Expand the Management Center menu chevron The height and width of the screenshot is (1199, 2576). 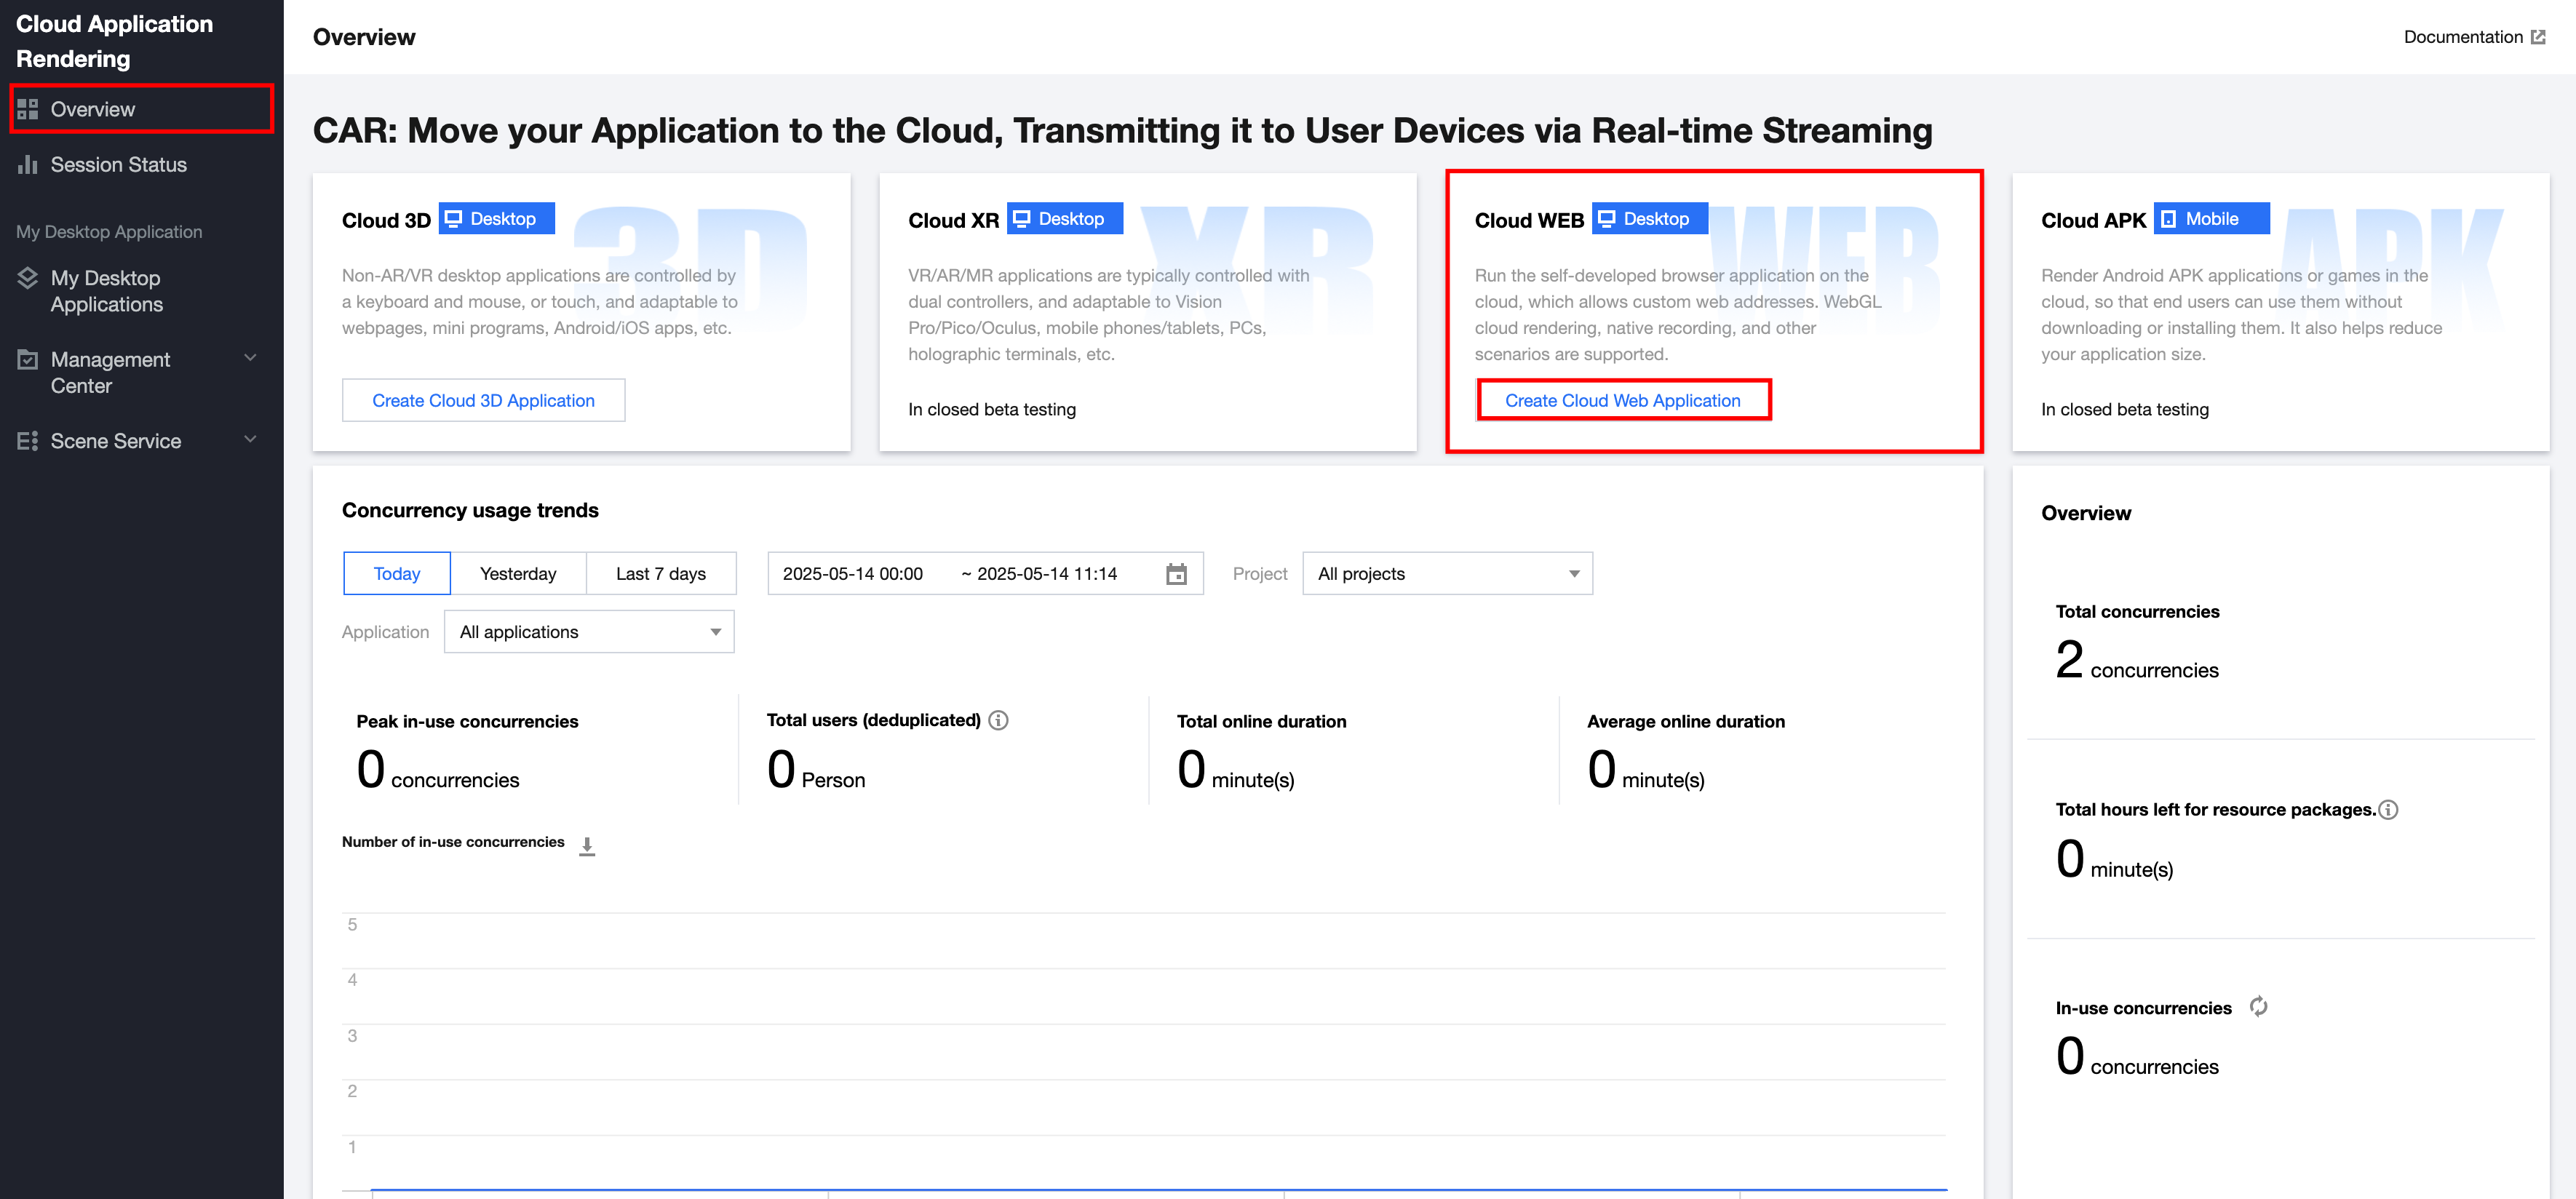(x=250, y=358)
